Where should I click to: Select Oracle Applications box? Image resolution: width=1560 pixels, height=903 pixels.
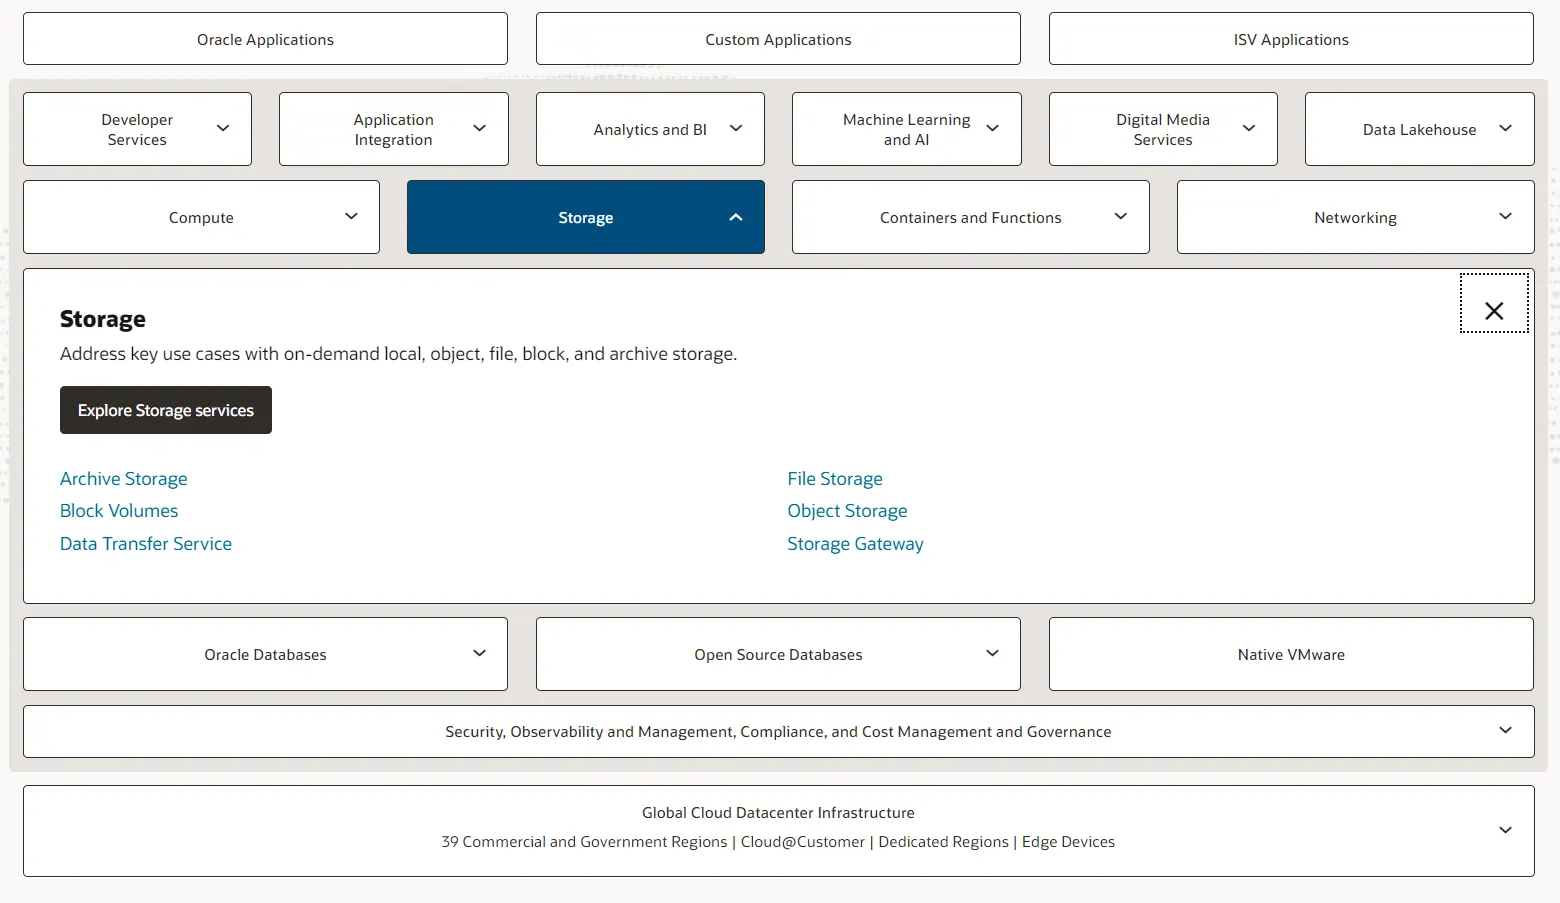tap(265, 39)
